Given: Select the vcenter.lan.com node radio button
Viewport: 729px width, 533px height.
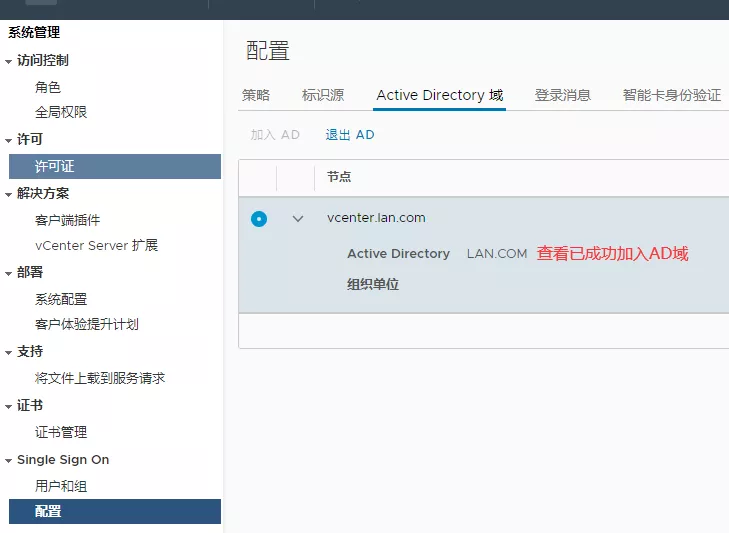Looking at the screenshot, I should (259, 218).
